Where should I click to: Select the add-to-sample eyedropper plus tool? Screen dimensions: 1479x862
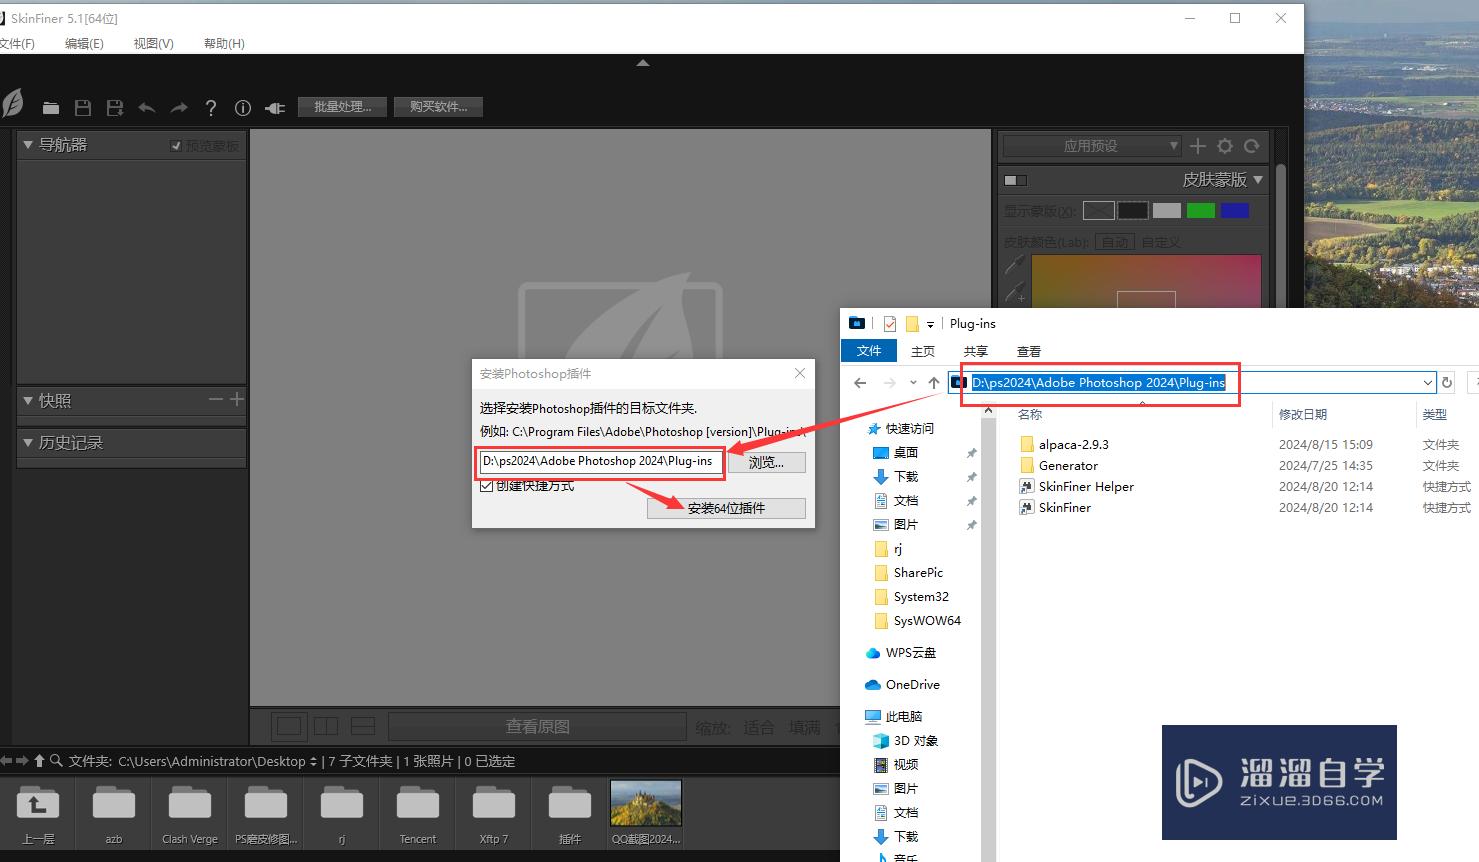pyautogui.click(x=1015, y=293)
